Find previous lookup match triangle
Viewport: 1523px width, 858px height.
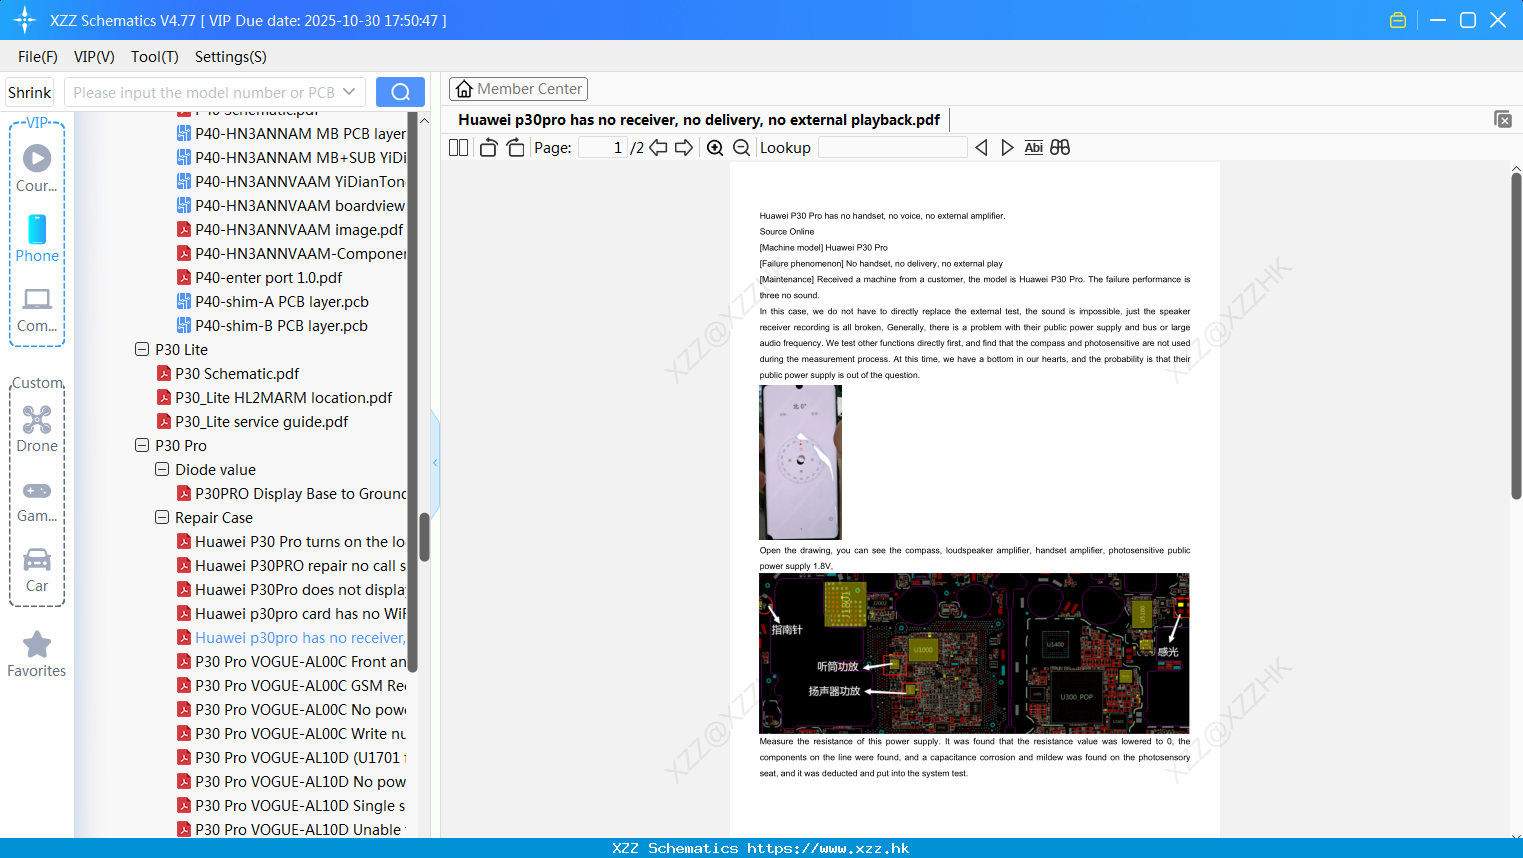[981, 148]
